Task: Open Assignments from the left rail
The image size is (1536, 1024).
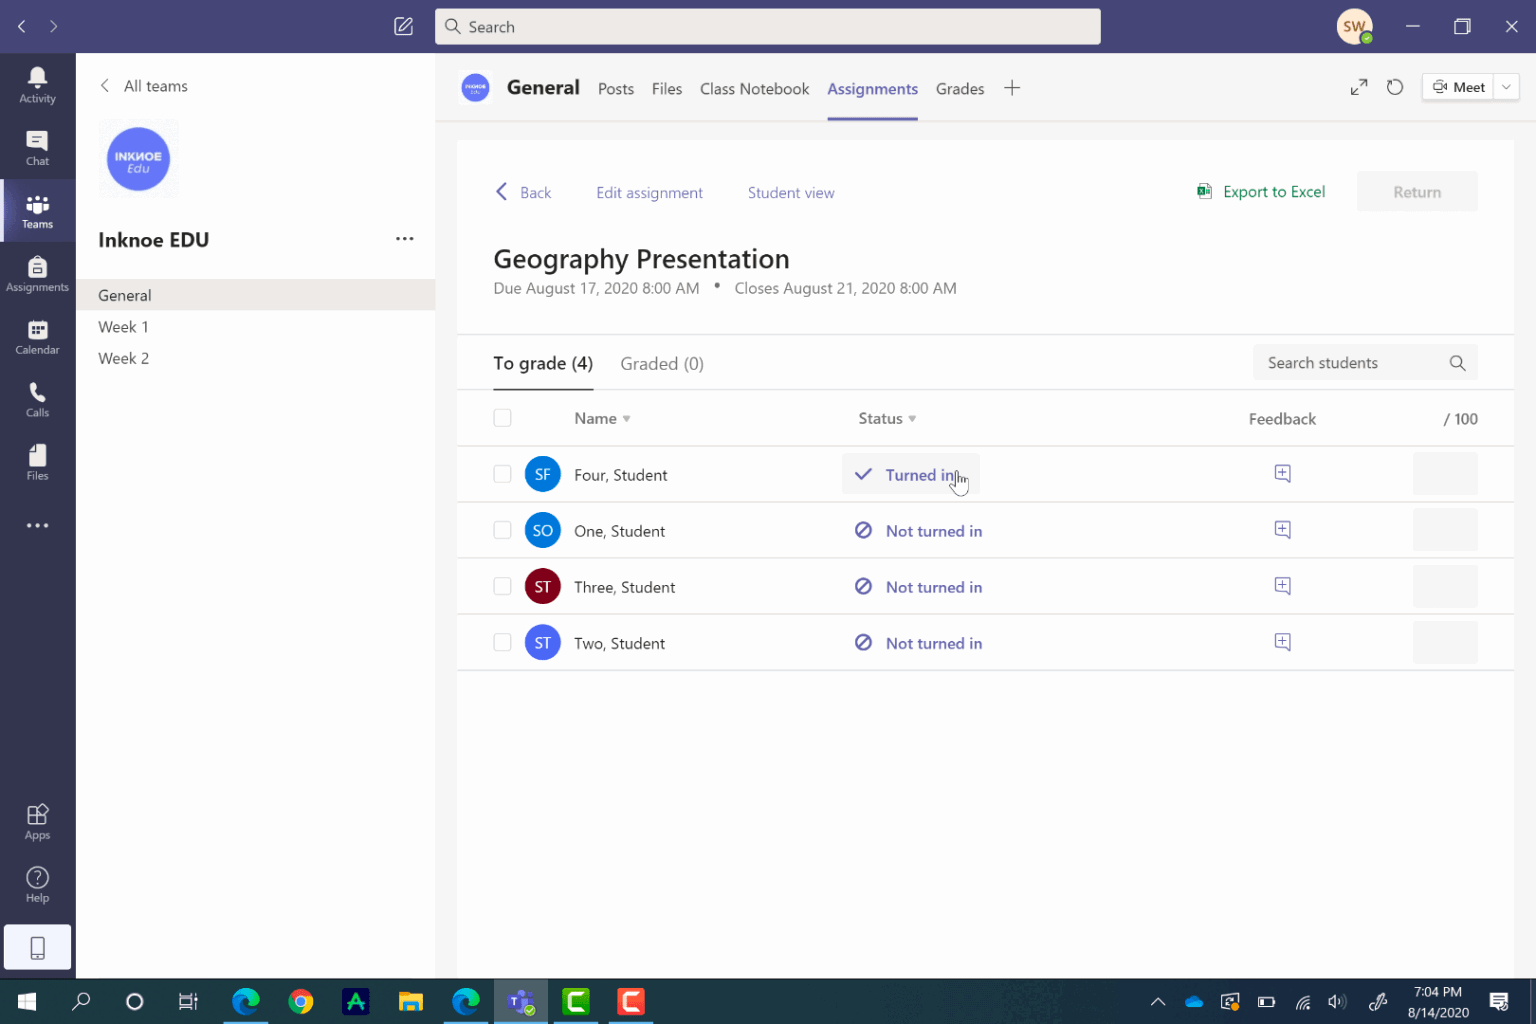Action: tap(37, 272)
